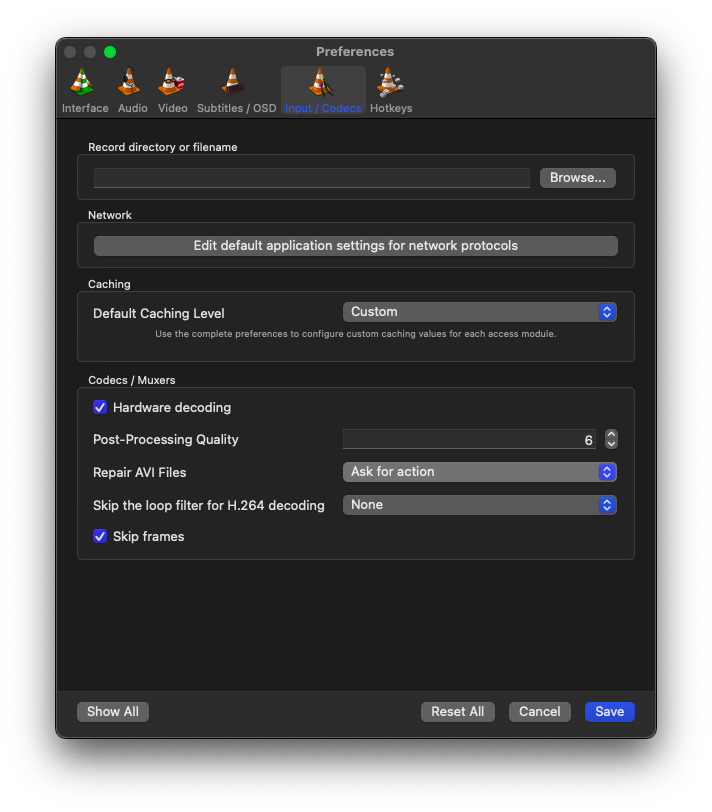Edit default network protocol settings

(355, 245)
